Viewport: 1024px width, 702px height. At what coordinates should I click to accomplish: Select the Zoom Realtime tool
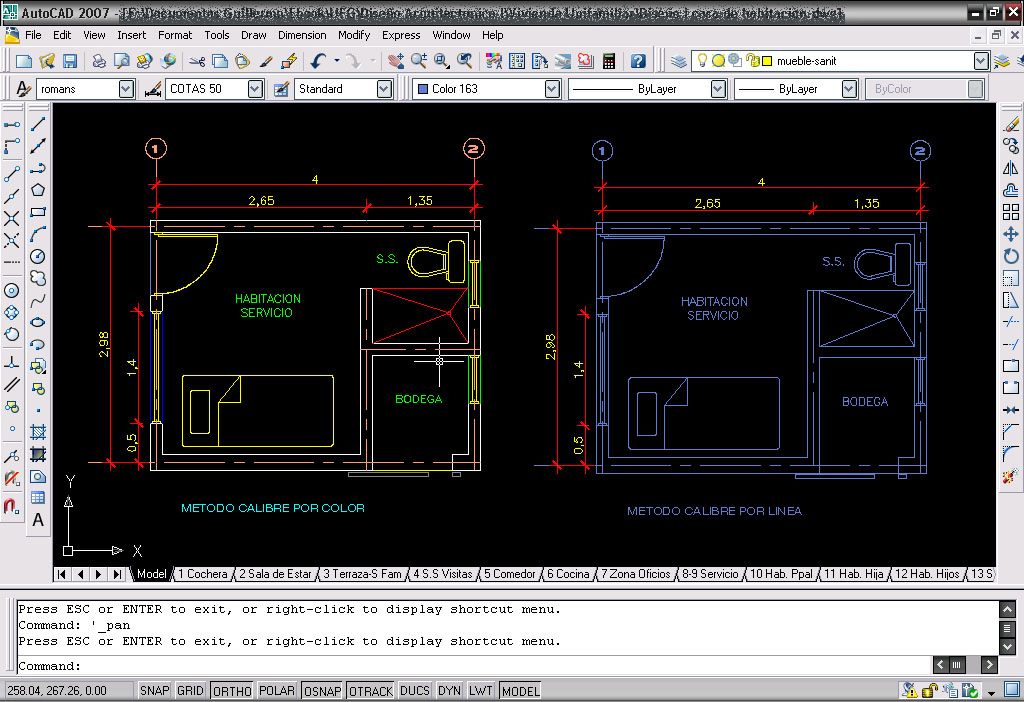(420, 60)
